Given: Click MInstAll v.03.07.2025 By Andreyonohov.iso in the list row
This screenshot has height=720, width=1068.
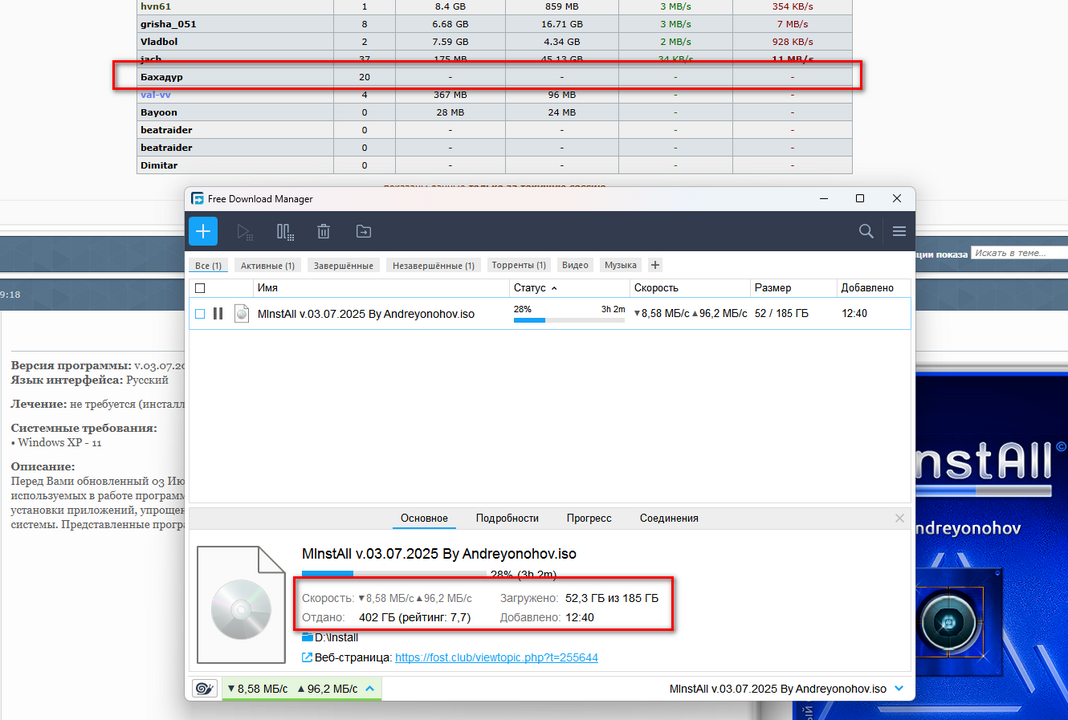Looking at the screenshot, I should (x=366, y=314).
